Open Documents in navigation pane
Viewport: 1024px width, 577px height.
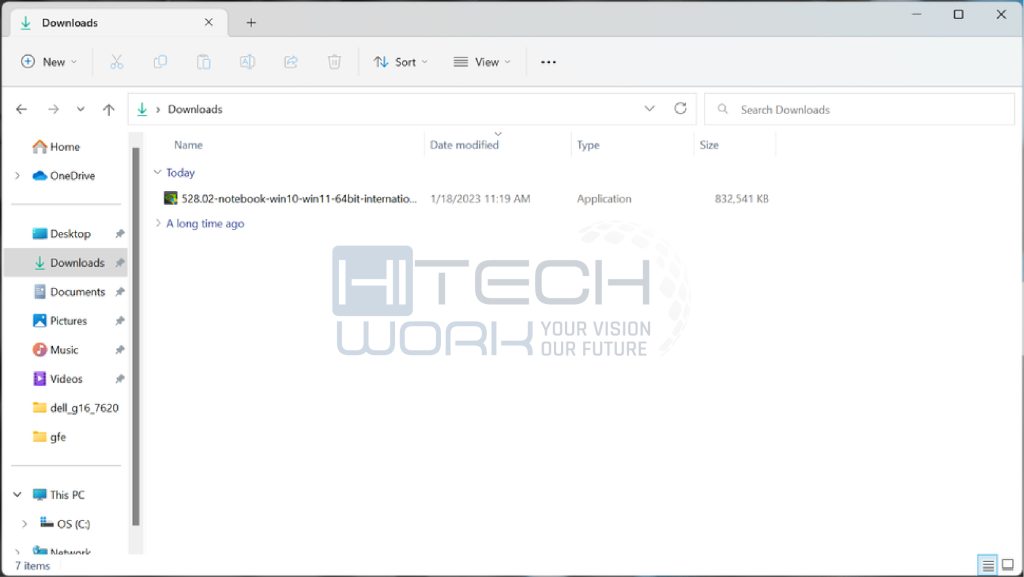(x=69, y=292)
